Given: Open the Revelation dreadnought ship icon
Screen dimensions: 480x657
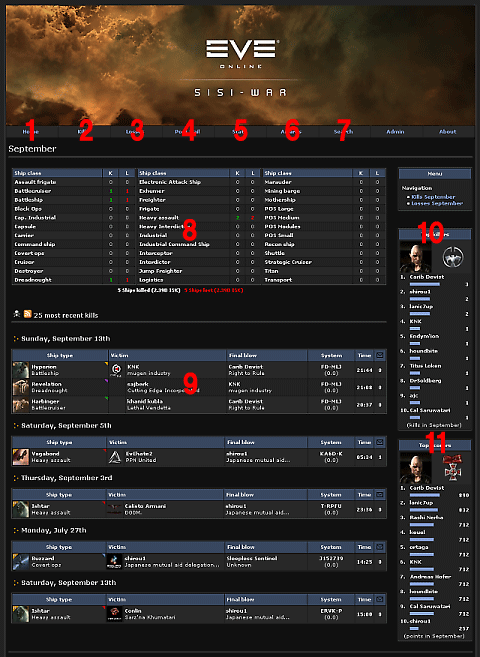Looking at the screenshot, I should pos(21,387).
